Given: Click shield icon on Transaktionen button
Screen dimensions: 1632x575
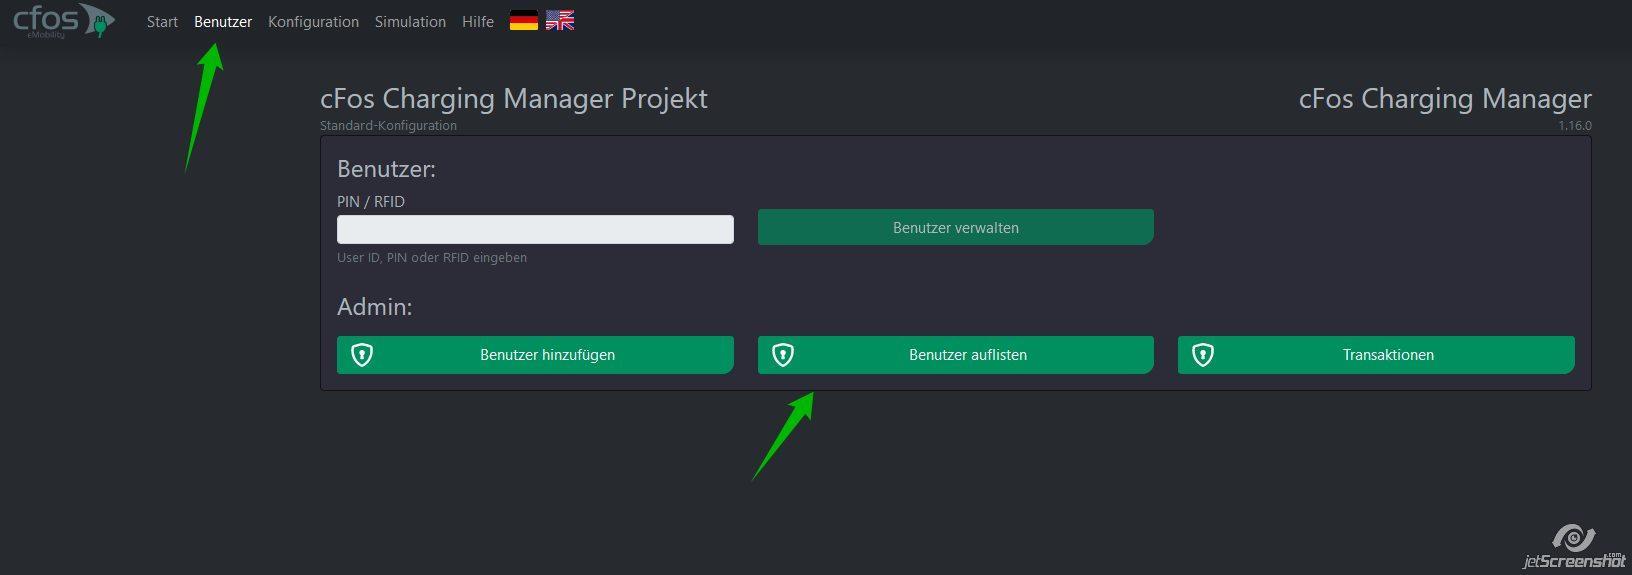Looking at the screenshot, I should pyautogui.click(x=1203, y=355).
